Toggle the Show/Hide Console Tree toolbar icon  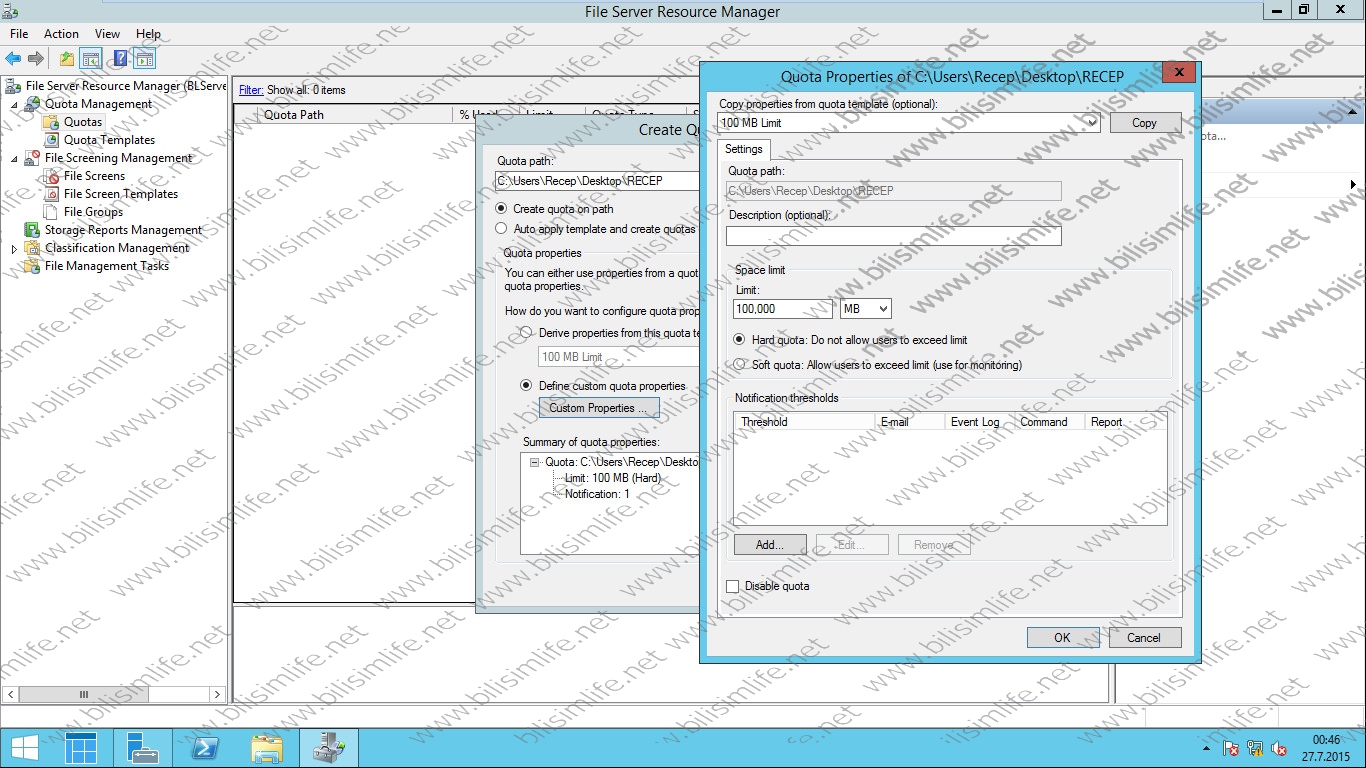tap(91, 59)
